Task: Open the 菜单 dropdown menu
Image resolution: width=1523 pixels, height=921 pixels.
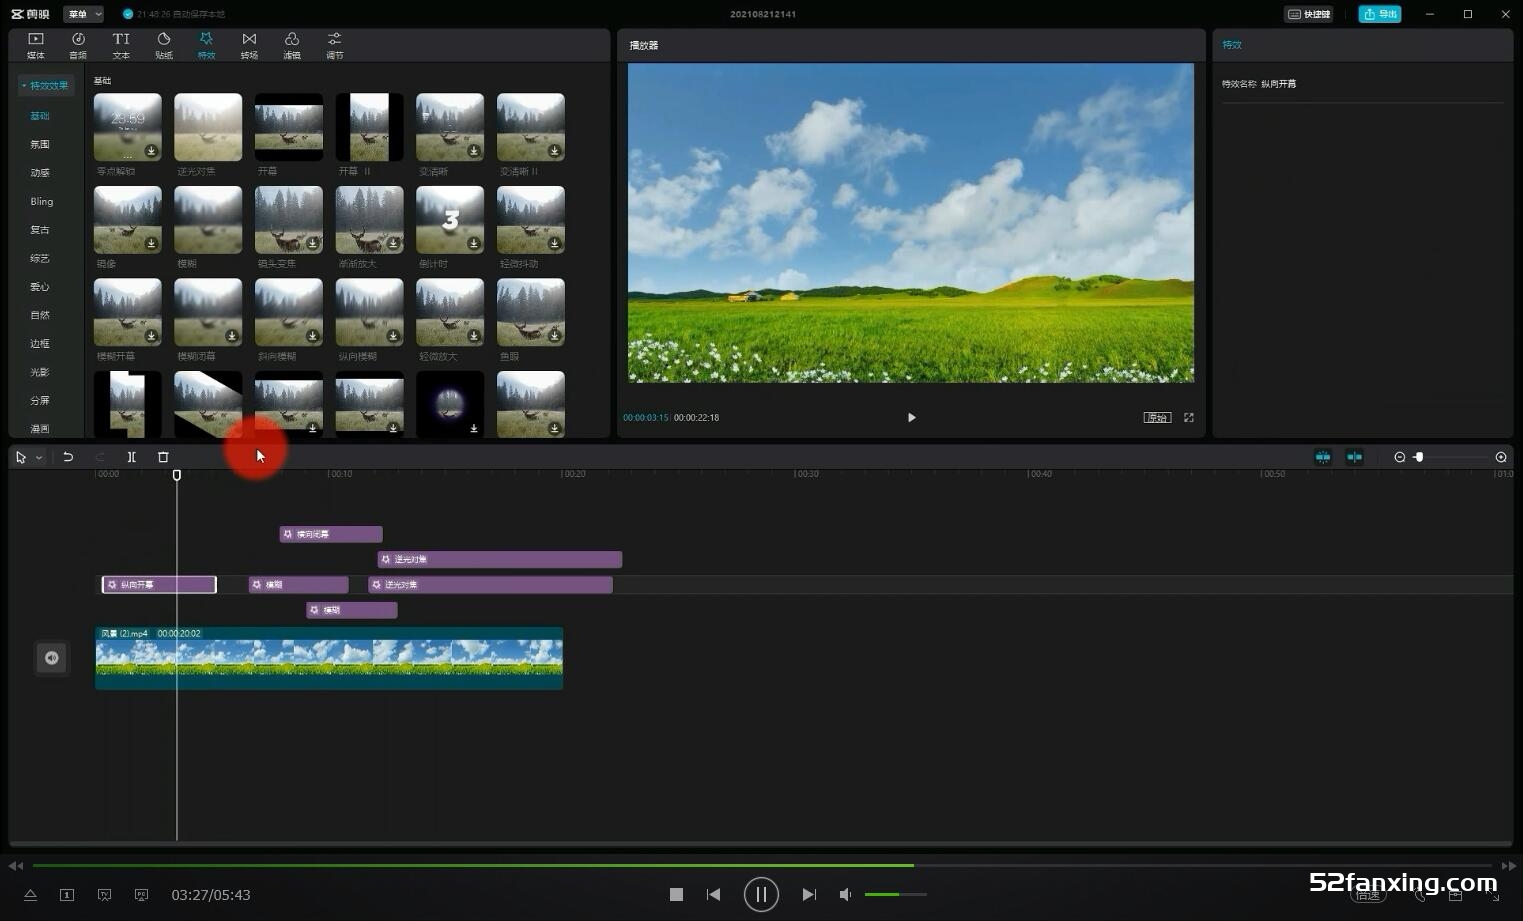Action: [x=83, y=14]
